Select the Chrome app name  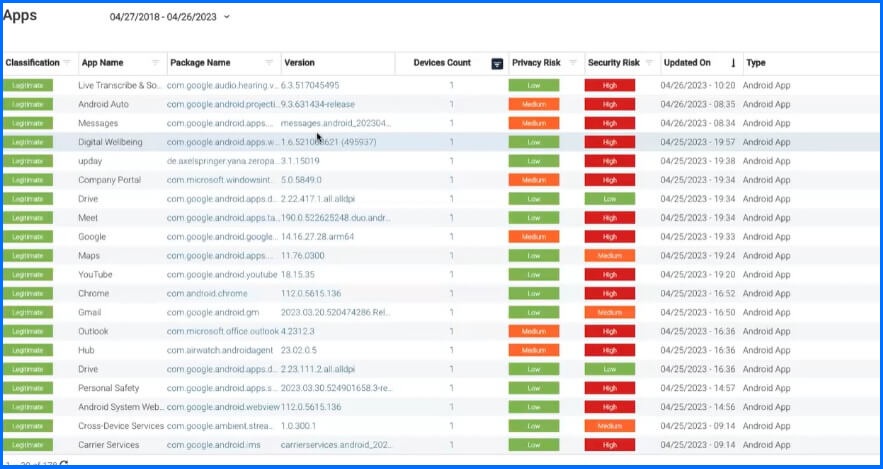click(93, 293)
